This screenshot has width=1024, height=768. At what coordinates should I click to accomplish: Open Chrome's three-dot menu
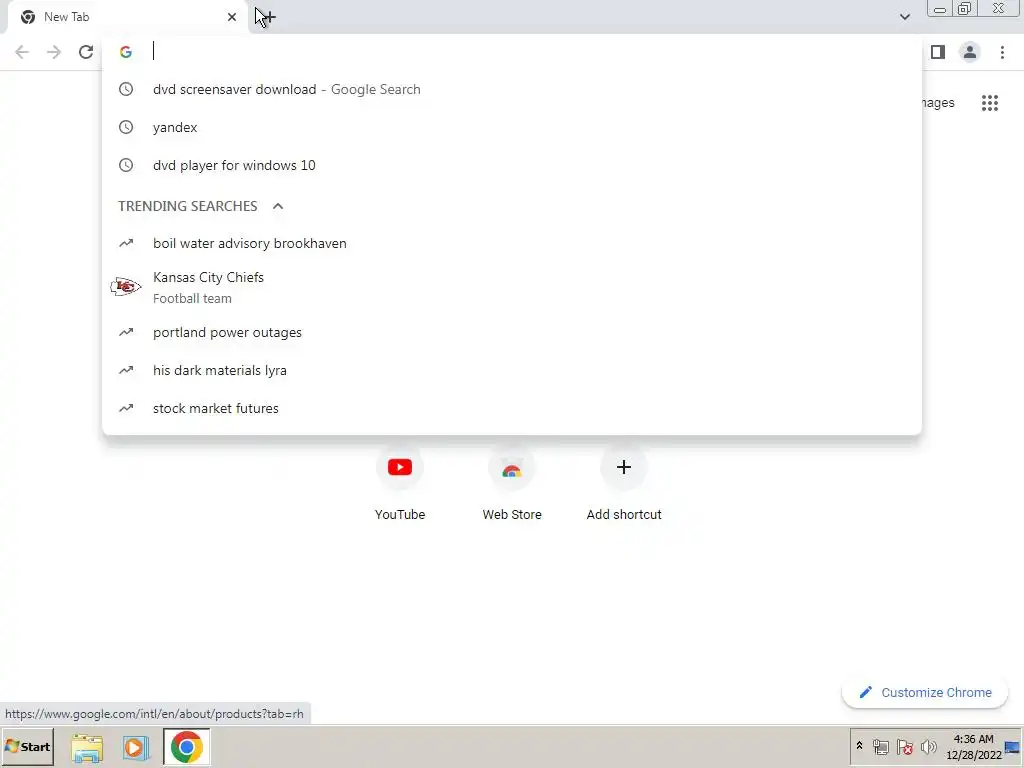point(1002,52)
